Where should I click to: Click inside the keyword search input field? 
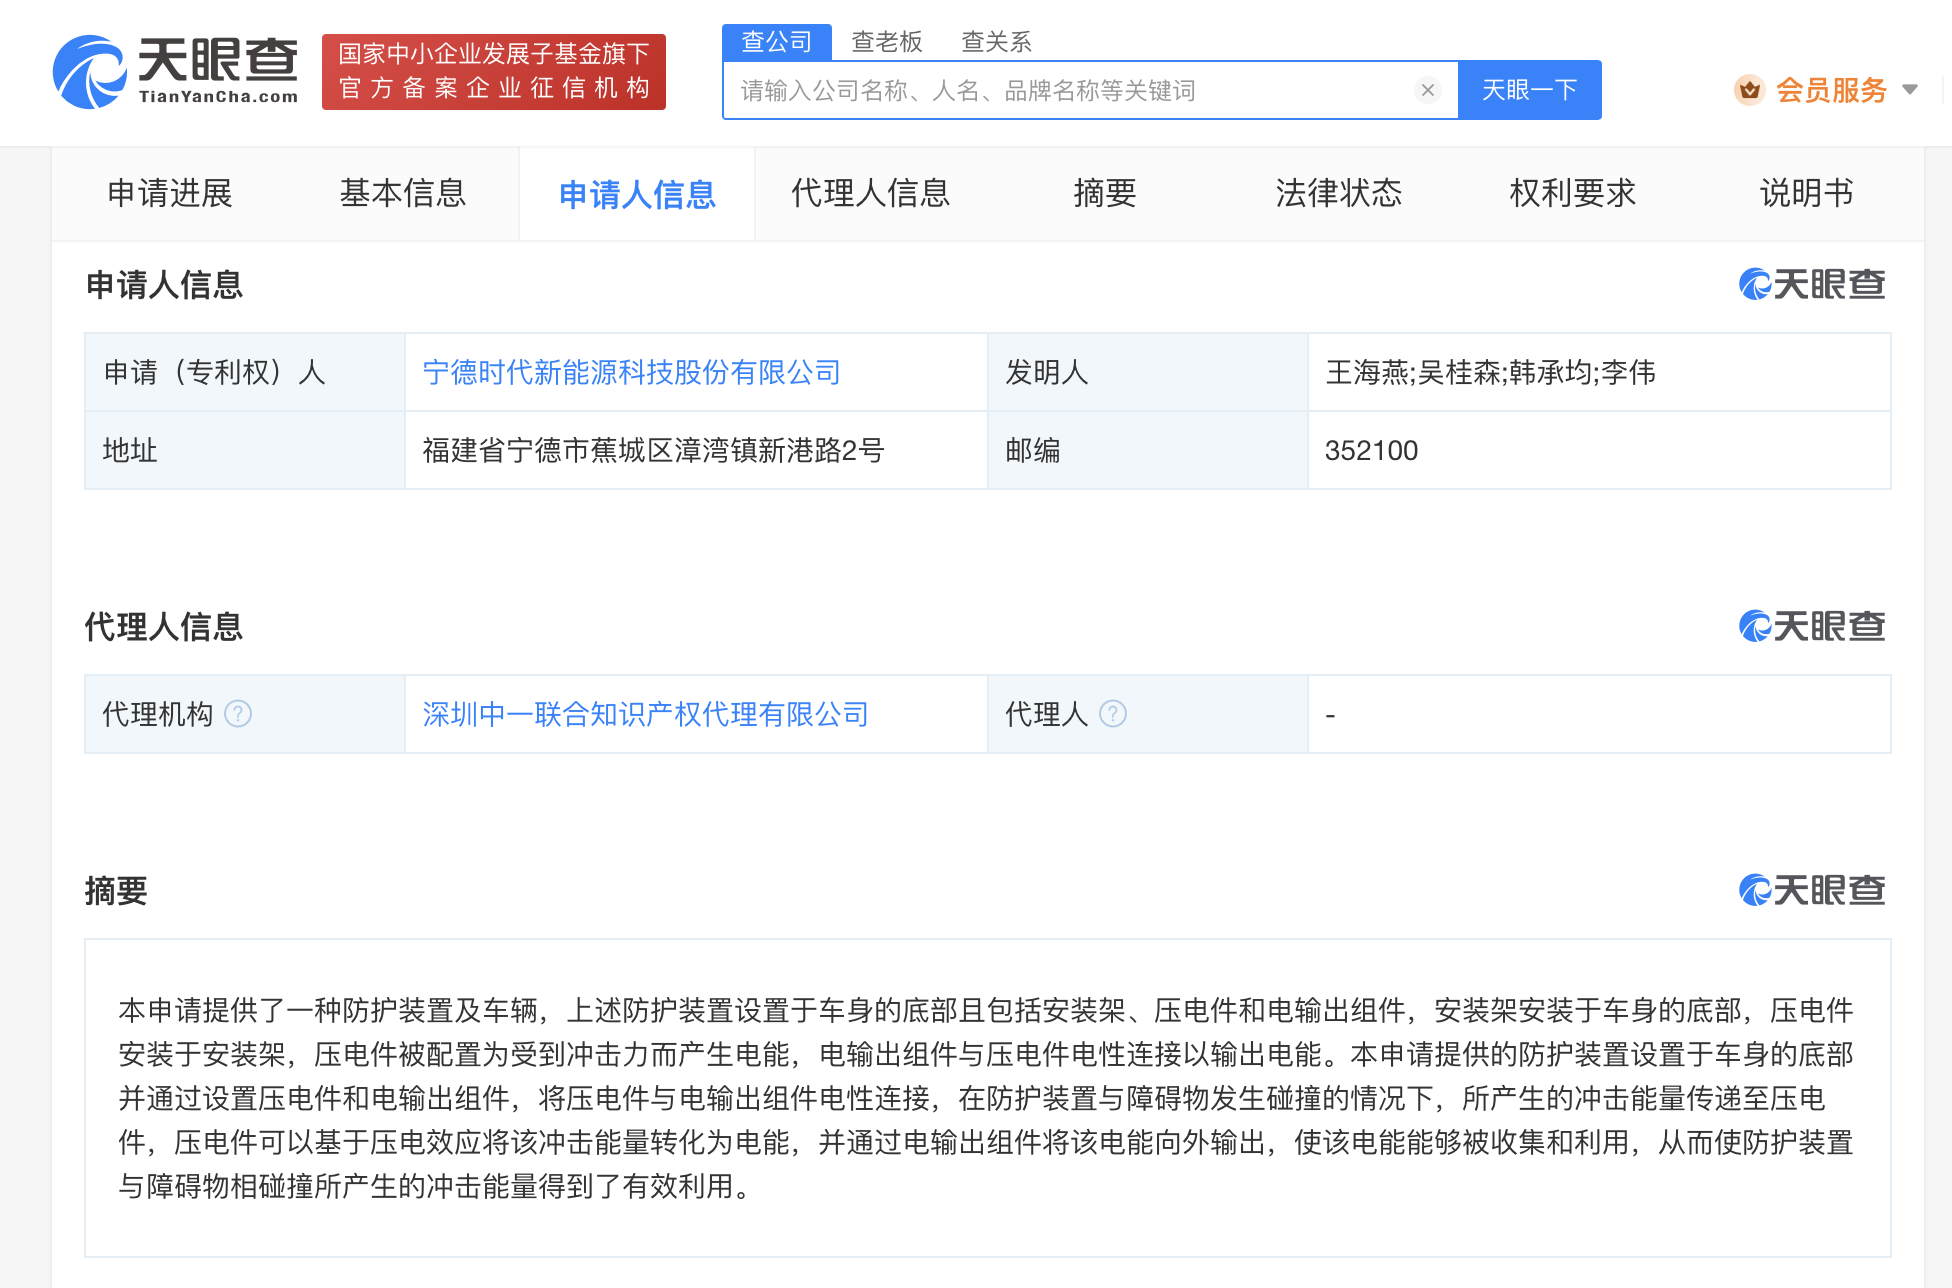(x=1050, y=89)
